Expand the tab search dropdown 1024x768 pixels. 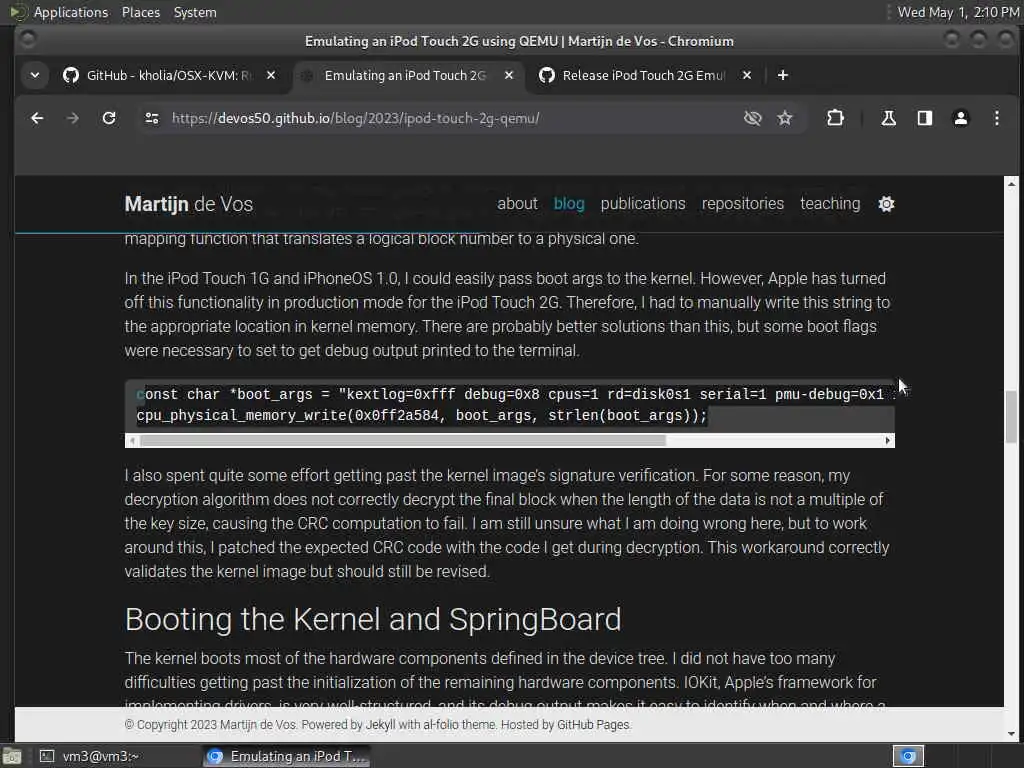[35, 75]
